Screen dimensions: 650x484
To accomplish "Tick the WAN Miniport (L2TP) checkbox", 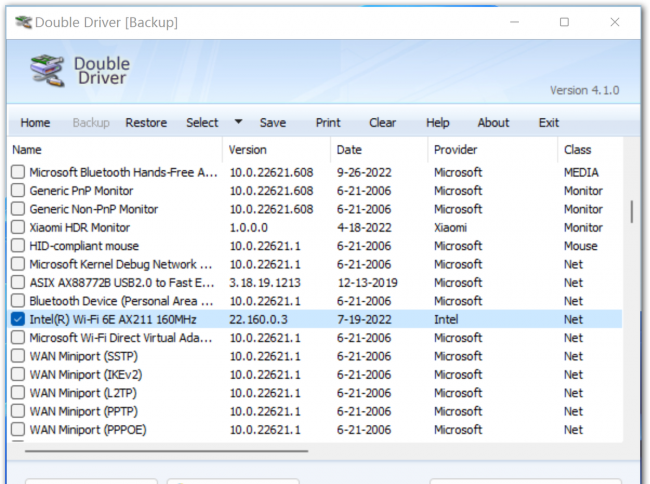I will 18,392.
